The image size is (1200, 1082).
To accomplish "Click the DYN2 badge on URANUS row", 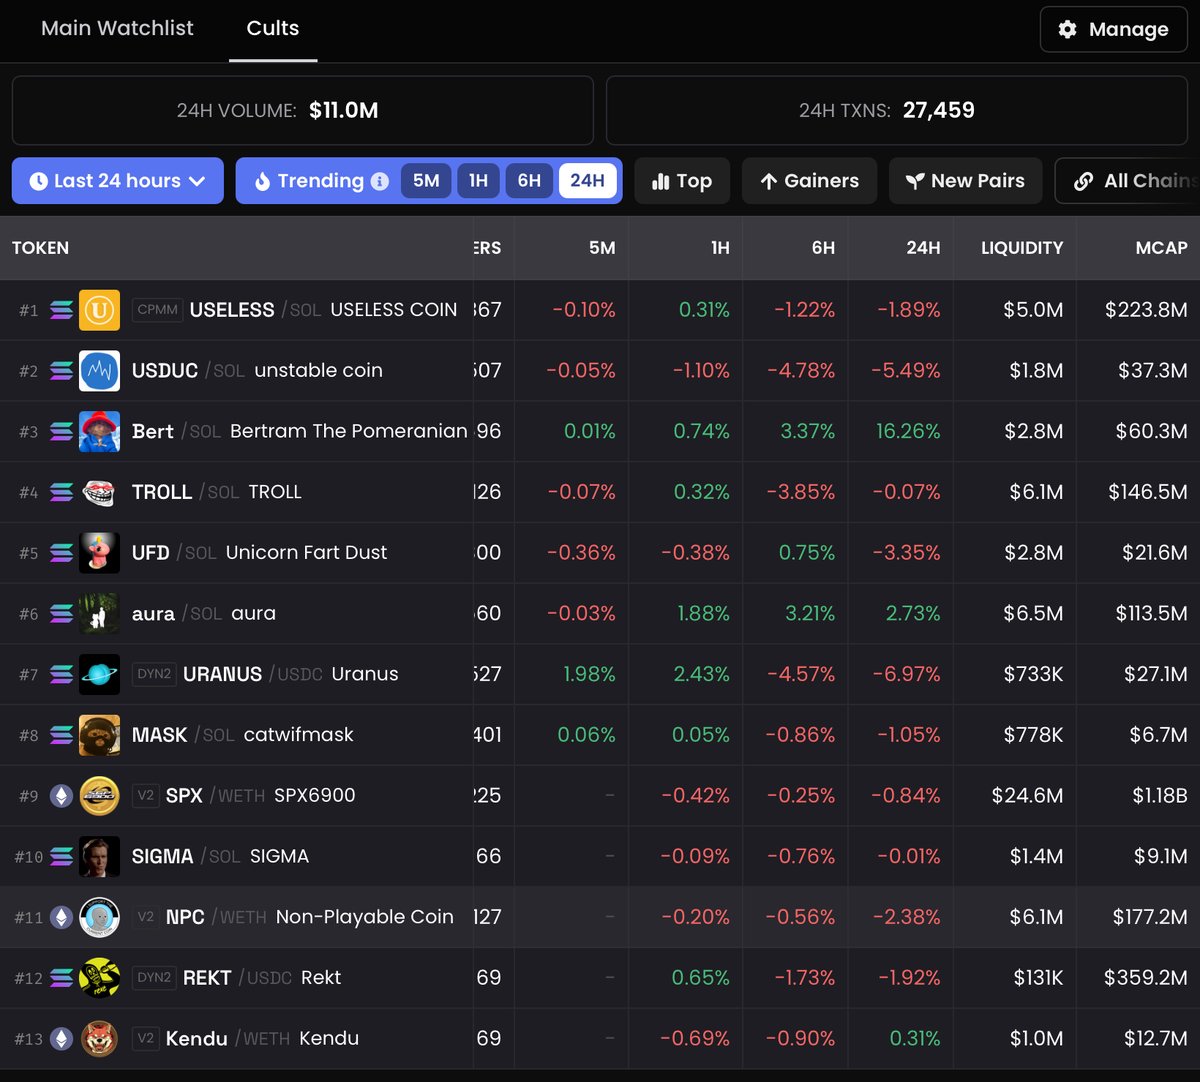I will tap(154, 674).
